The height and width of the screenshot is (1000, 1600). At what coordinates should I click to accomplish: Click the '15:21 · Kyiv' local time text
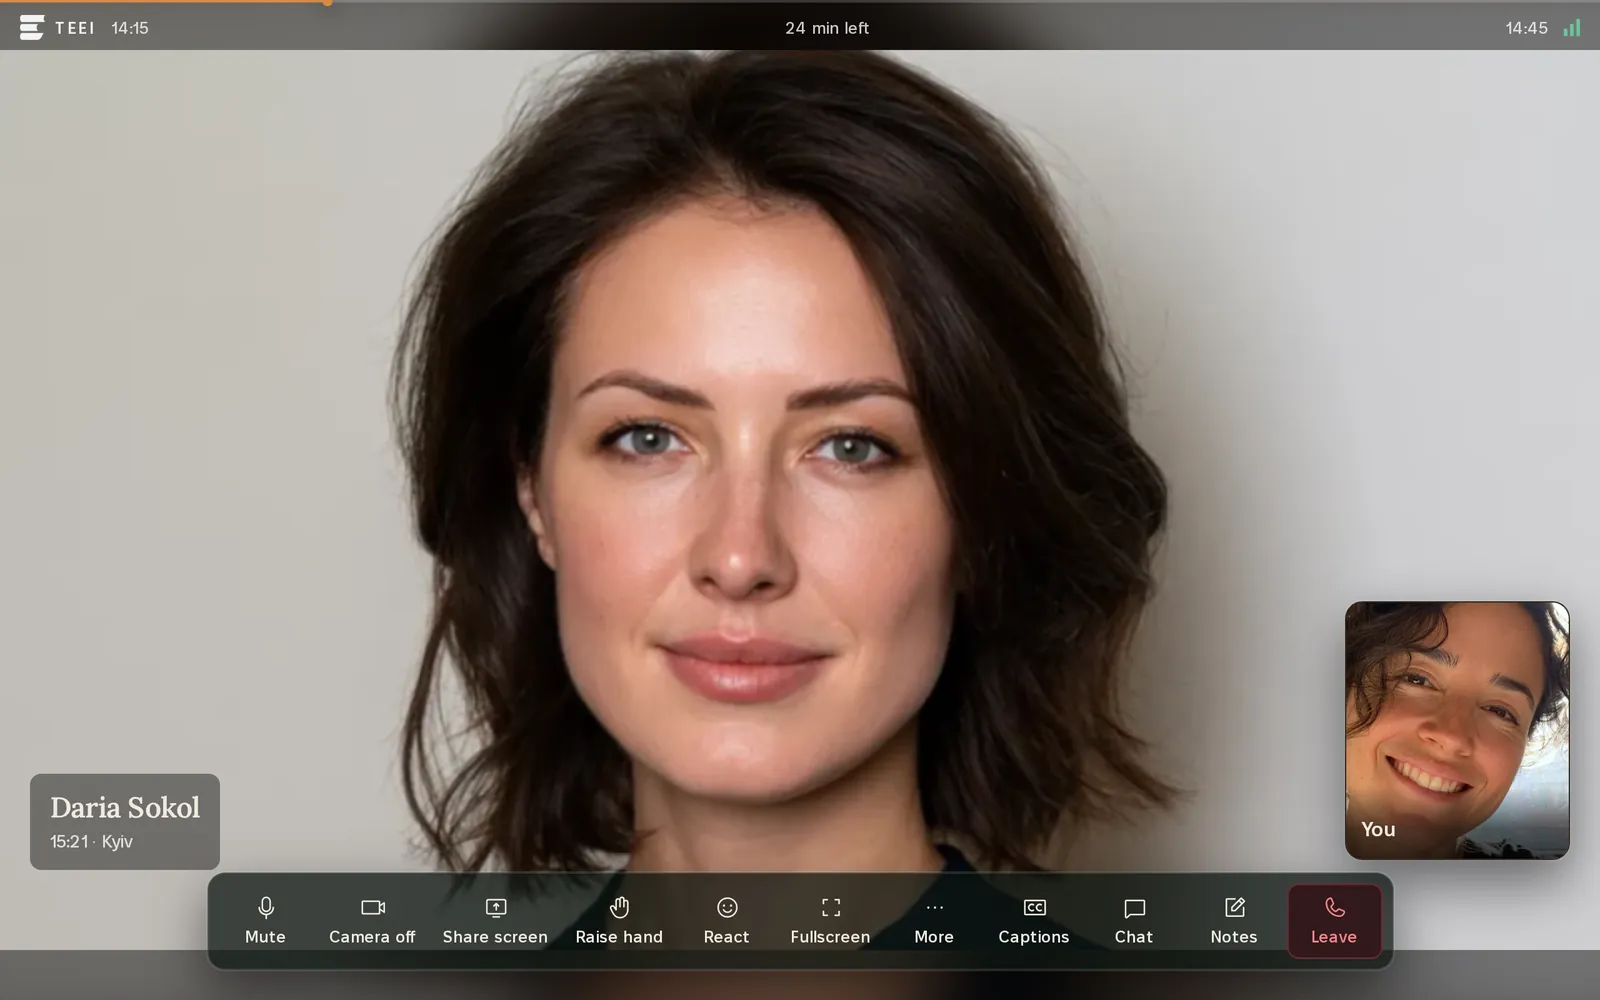(x=91, y=842)
